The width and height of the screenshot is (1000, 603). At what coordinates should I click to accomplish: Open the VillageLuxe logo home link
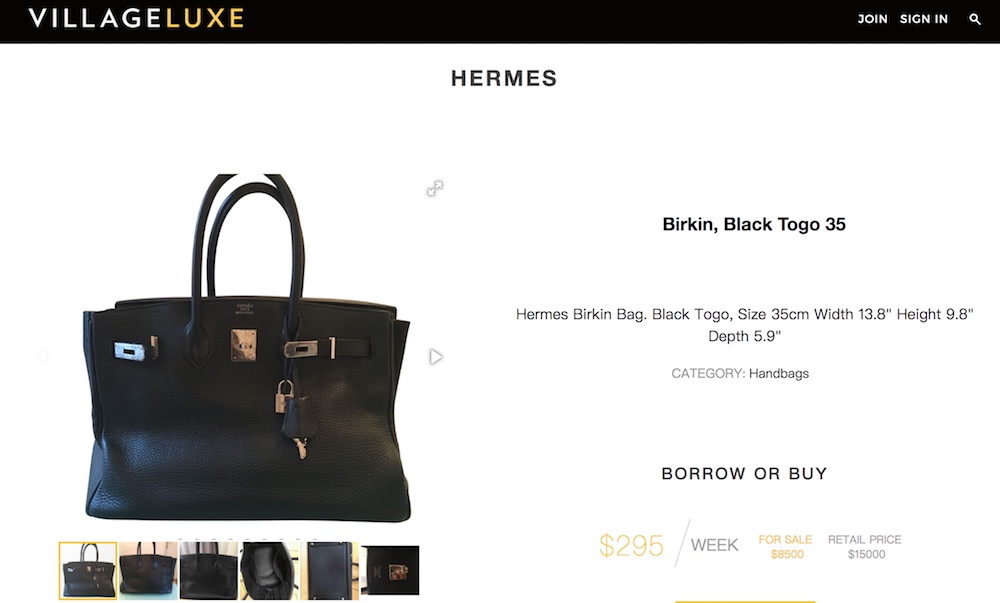tap(136, 18)
